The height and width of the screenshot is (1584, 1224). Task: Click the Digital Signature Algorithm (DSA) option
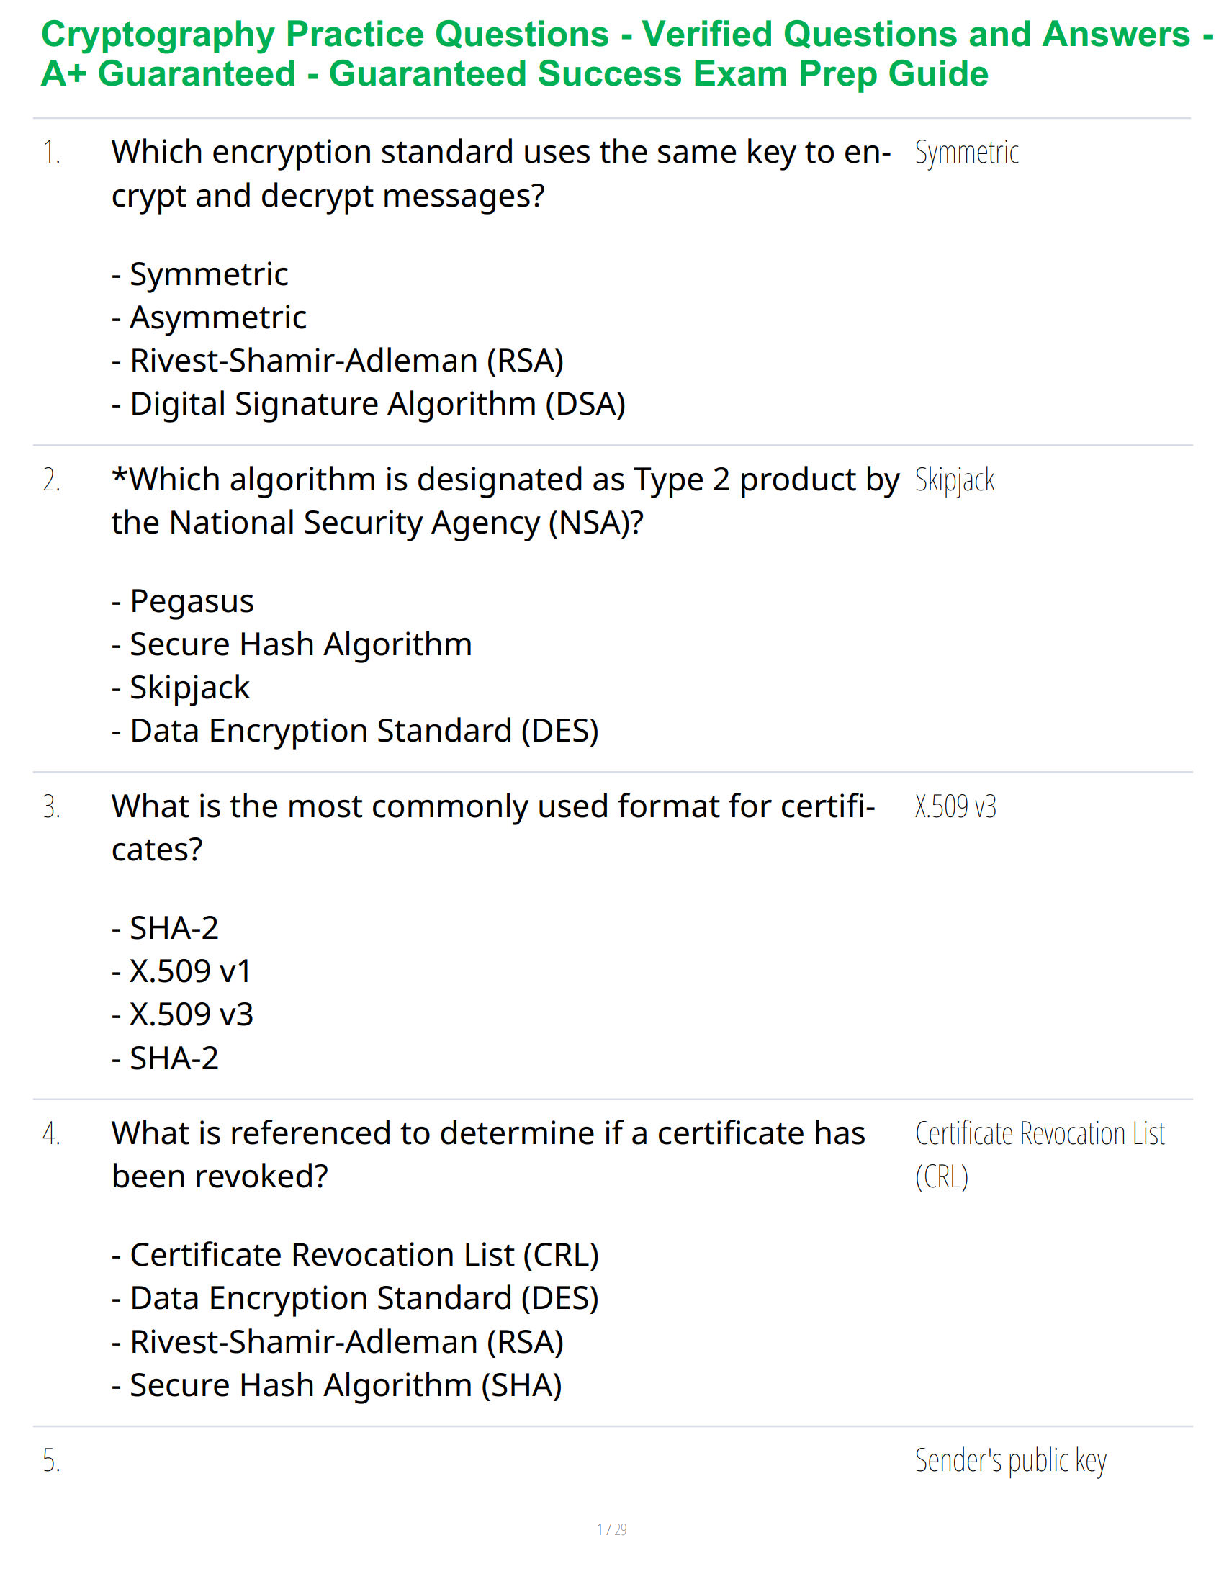tap(369, 404)
